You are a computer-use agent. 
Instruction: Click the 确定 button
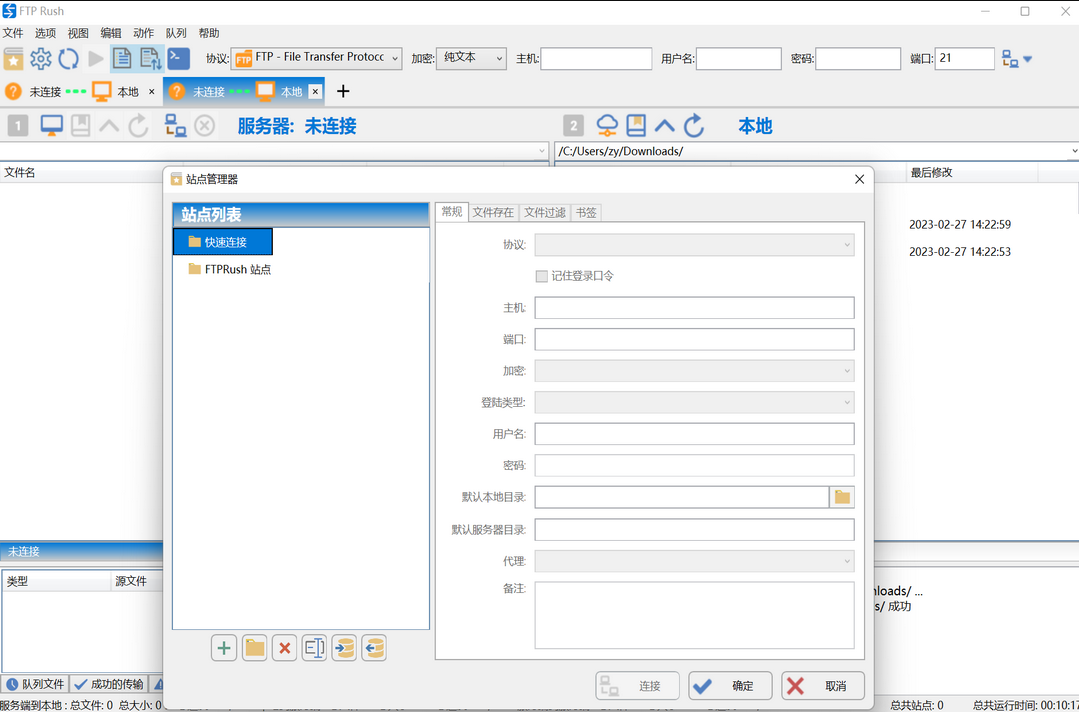click(730, 686)
